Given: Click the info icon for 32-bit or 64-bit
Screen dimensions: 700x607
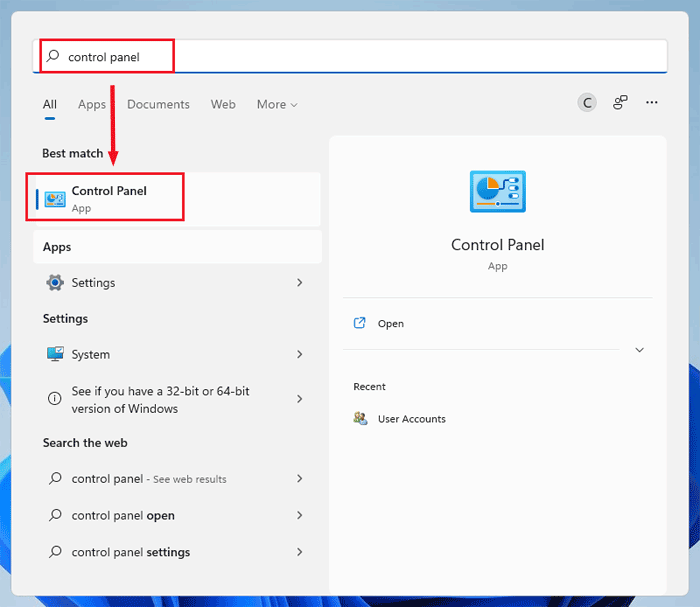Looking at the screenshot, I should [x=54, y=398].
